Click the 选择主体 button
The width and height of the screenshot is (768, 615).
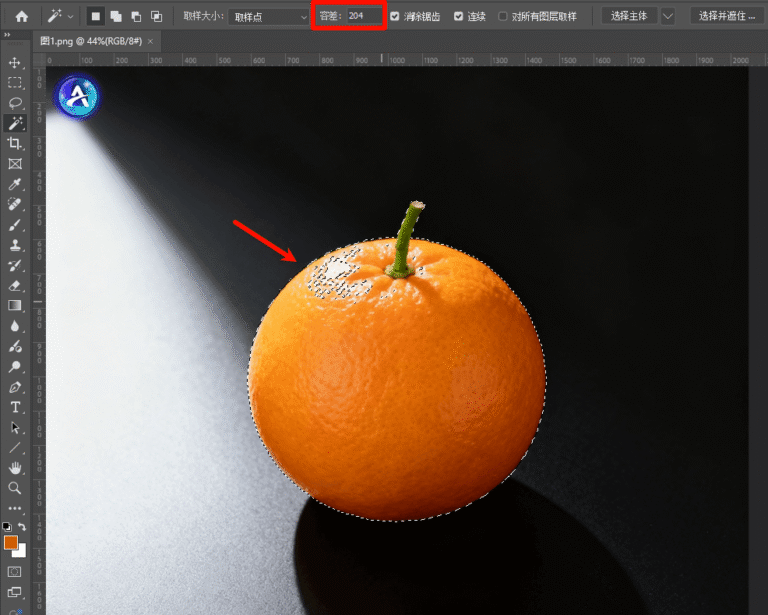(x=629, y=16)
